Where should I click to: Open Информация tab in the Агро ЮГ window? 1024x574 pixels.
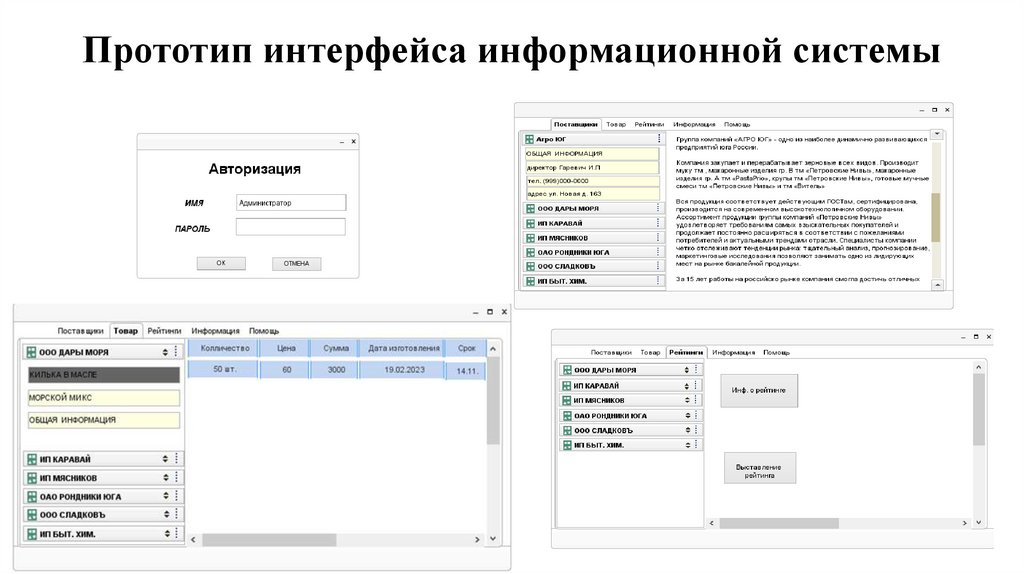pyautogui.click(x=694, y=124)
